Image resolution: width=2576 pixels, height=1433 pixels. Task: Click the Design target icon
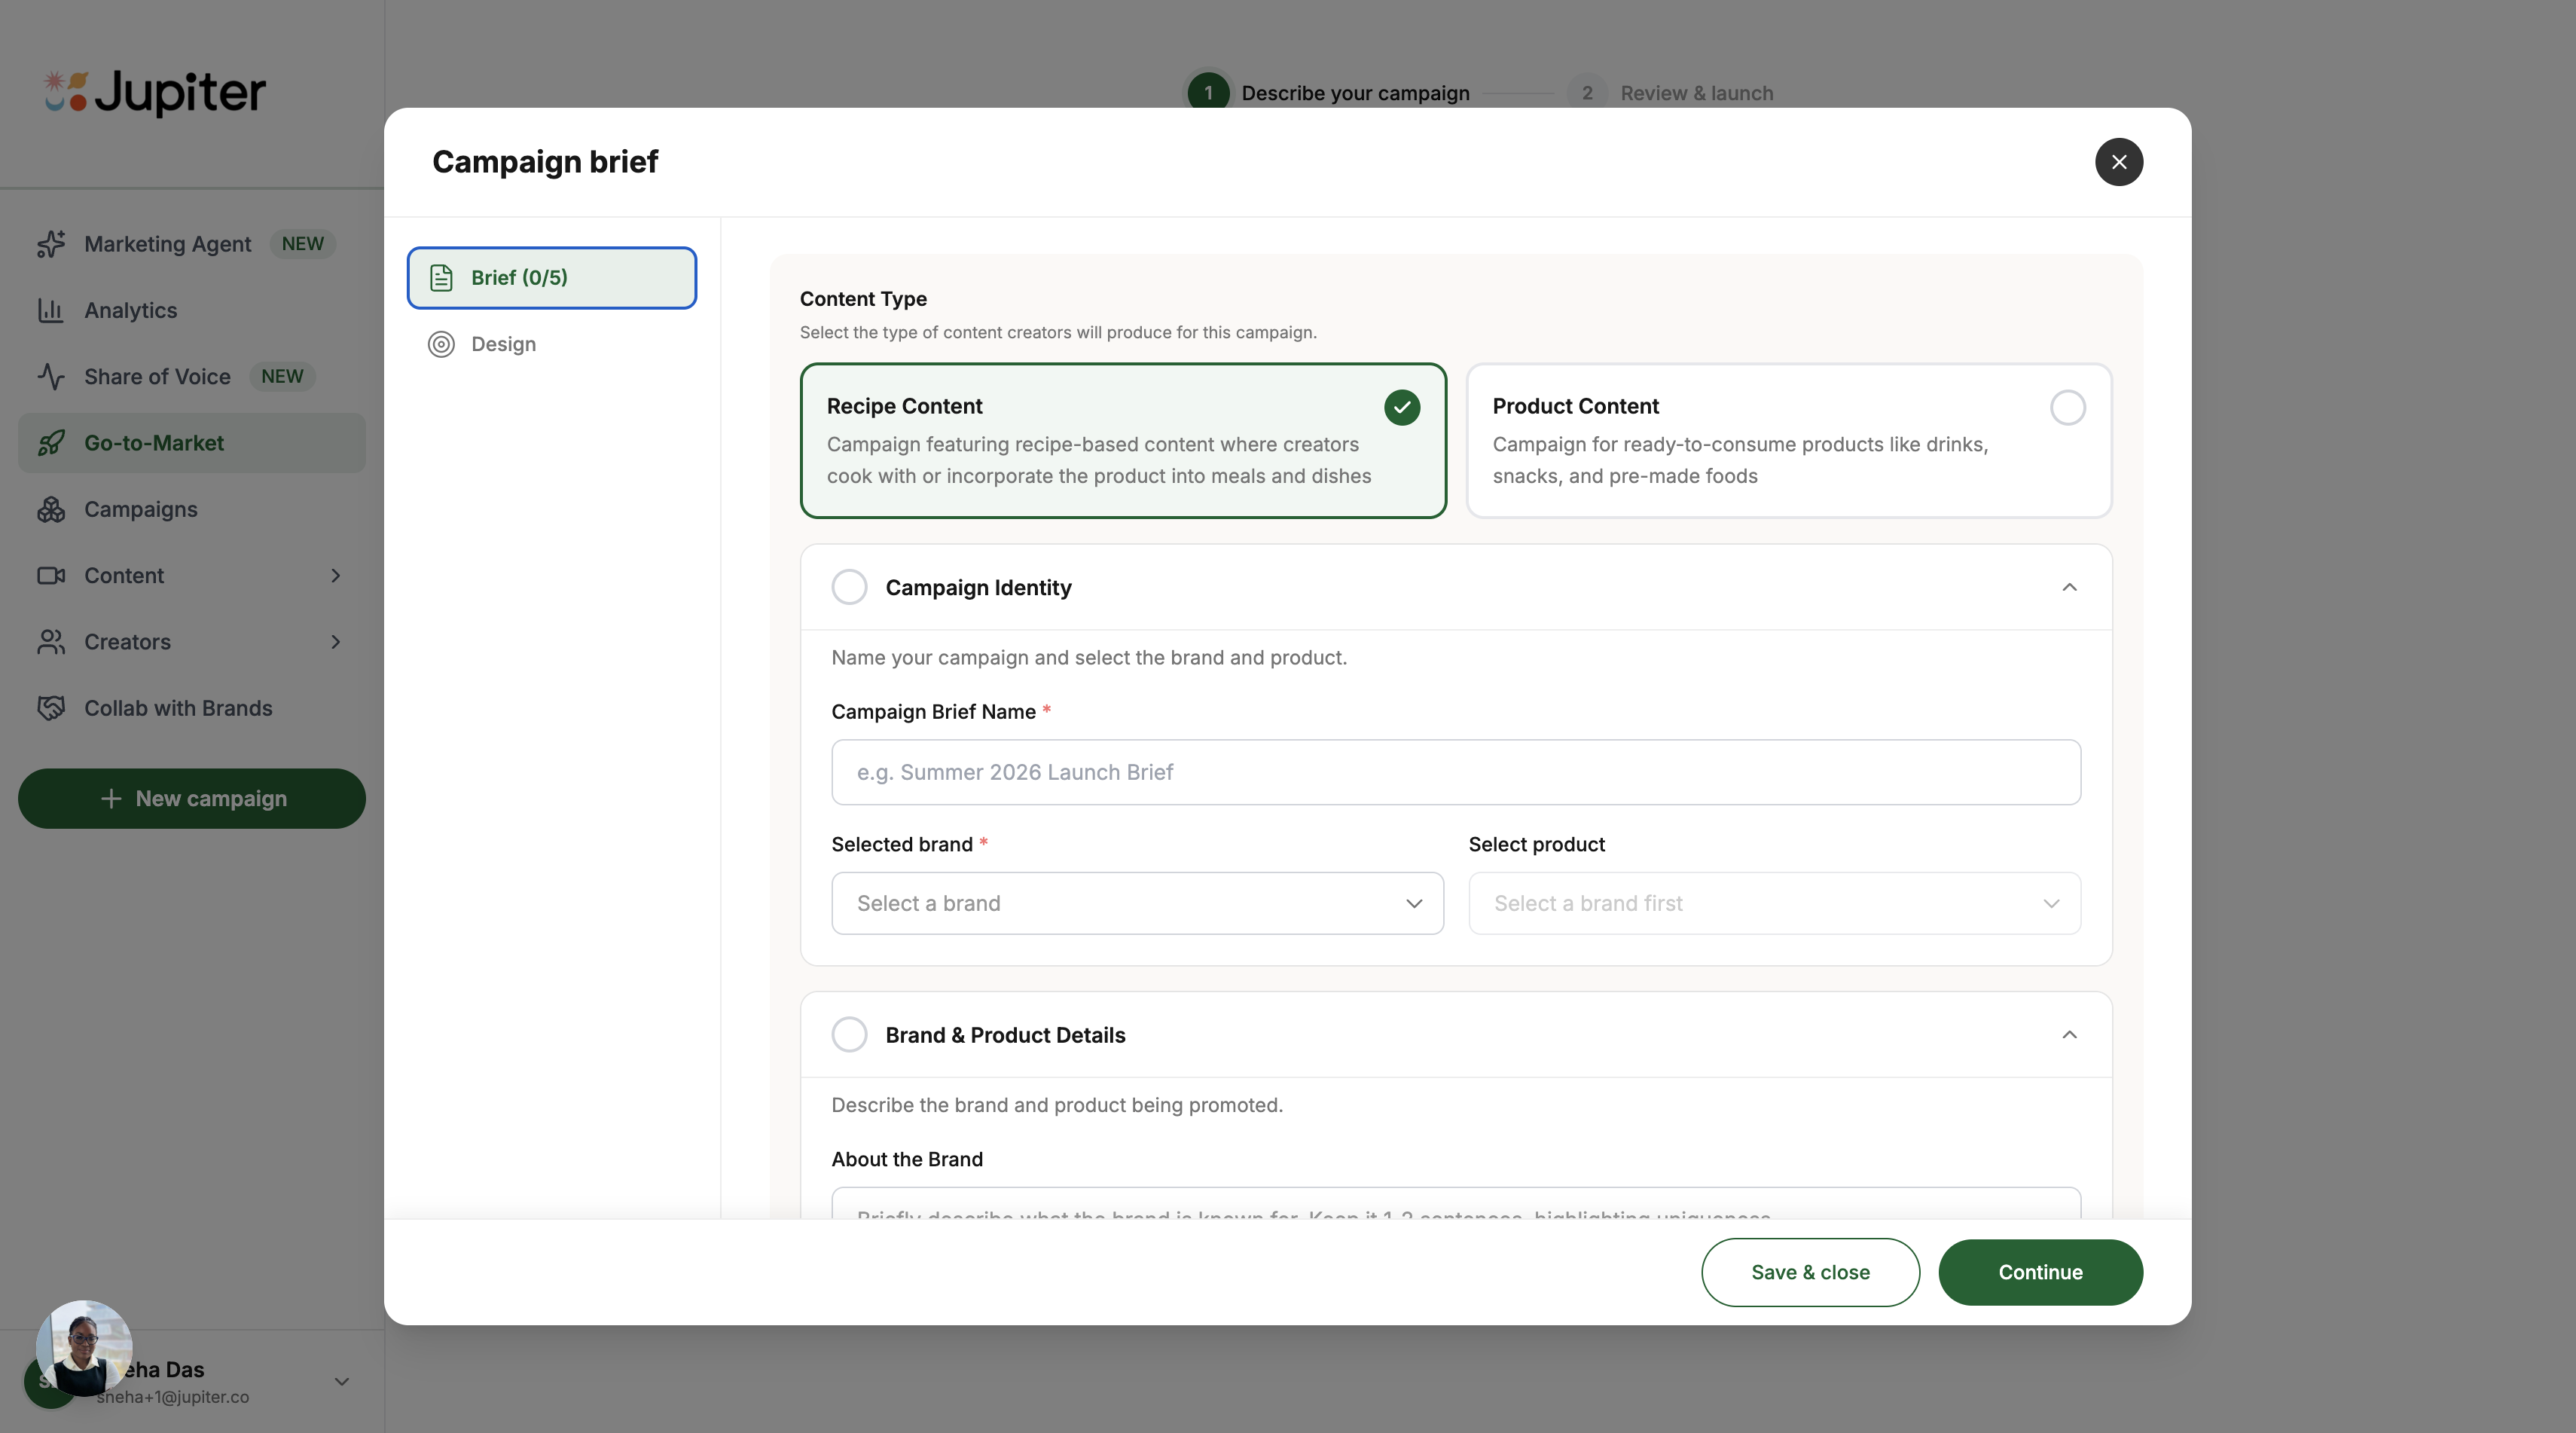tap(441, 344)
